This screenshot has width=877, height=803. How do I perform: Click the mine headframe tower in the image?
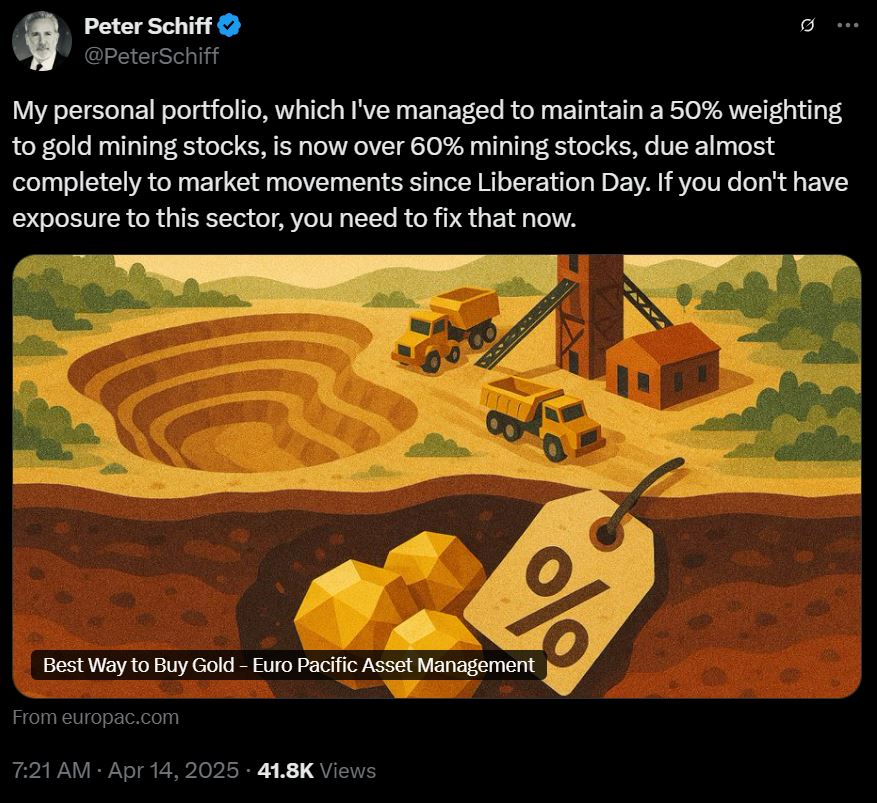click(x=587, y=316)
